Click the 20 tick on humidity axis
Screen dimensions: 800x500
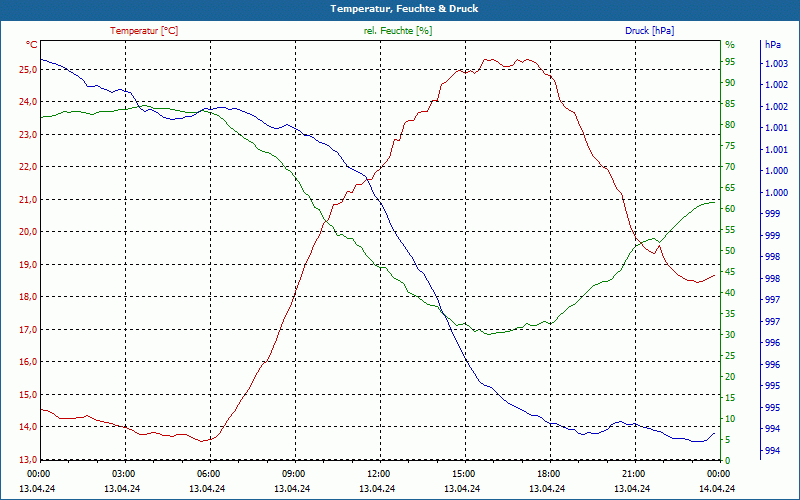coord(730,377)
